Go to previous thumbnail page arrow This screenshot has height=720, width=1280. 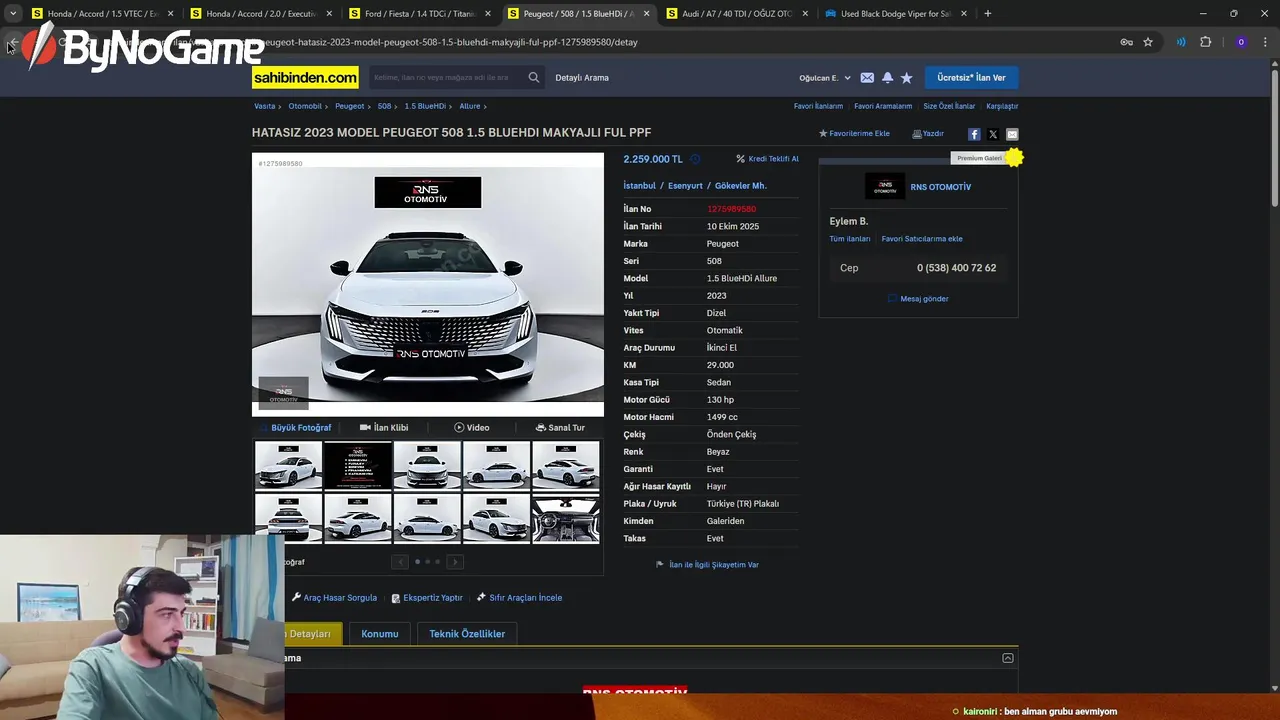[x=399, y=562]
